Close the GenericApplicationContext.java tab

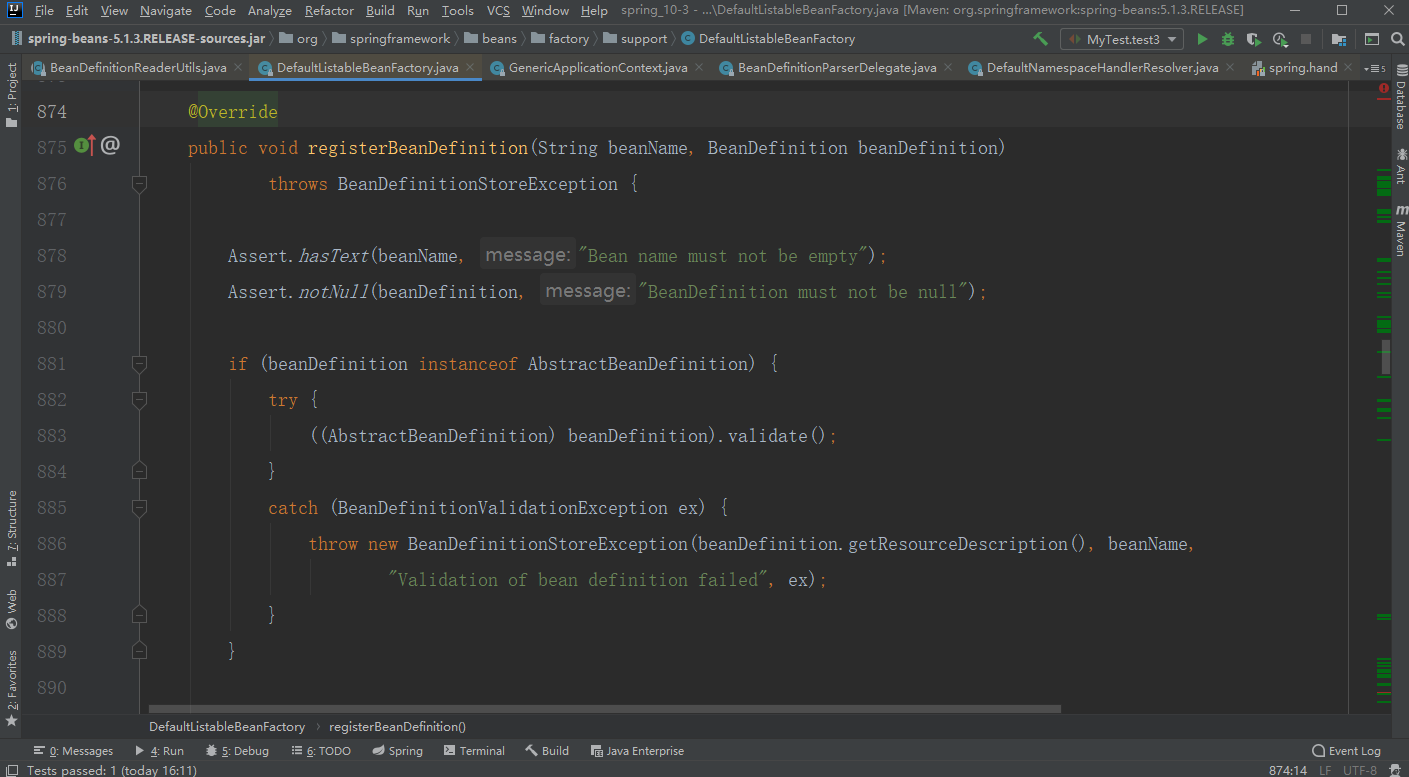click(x=698, y=68)
